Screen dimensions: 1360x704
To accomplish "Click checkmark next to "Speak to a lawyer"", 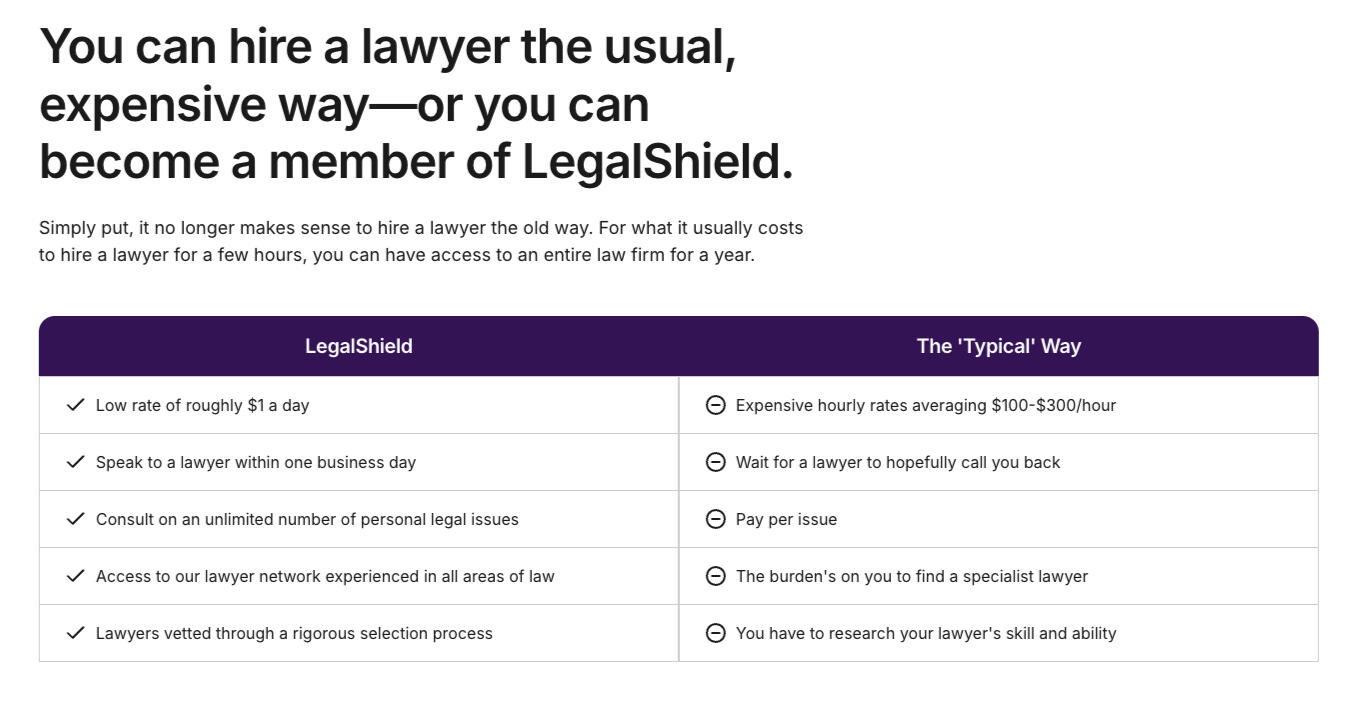I will pos(75,462).
